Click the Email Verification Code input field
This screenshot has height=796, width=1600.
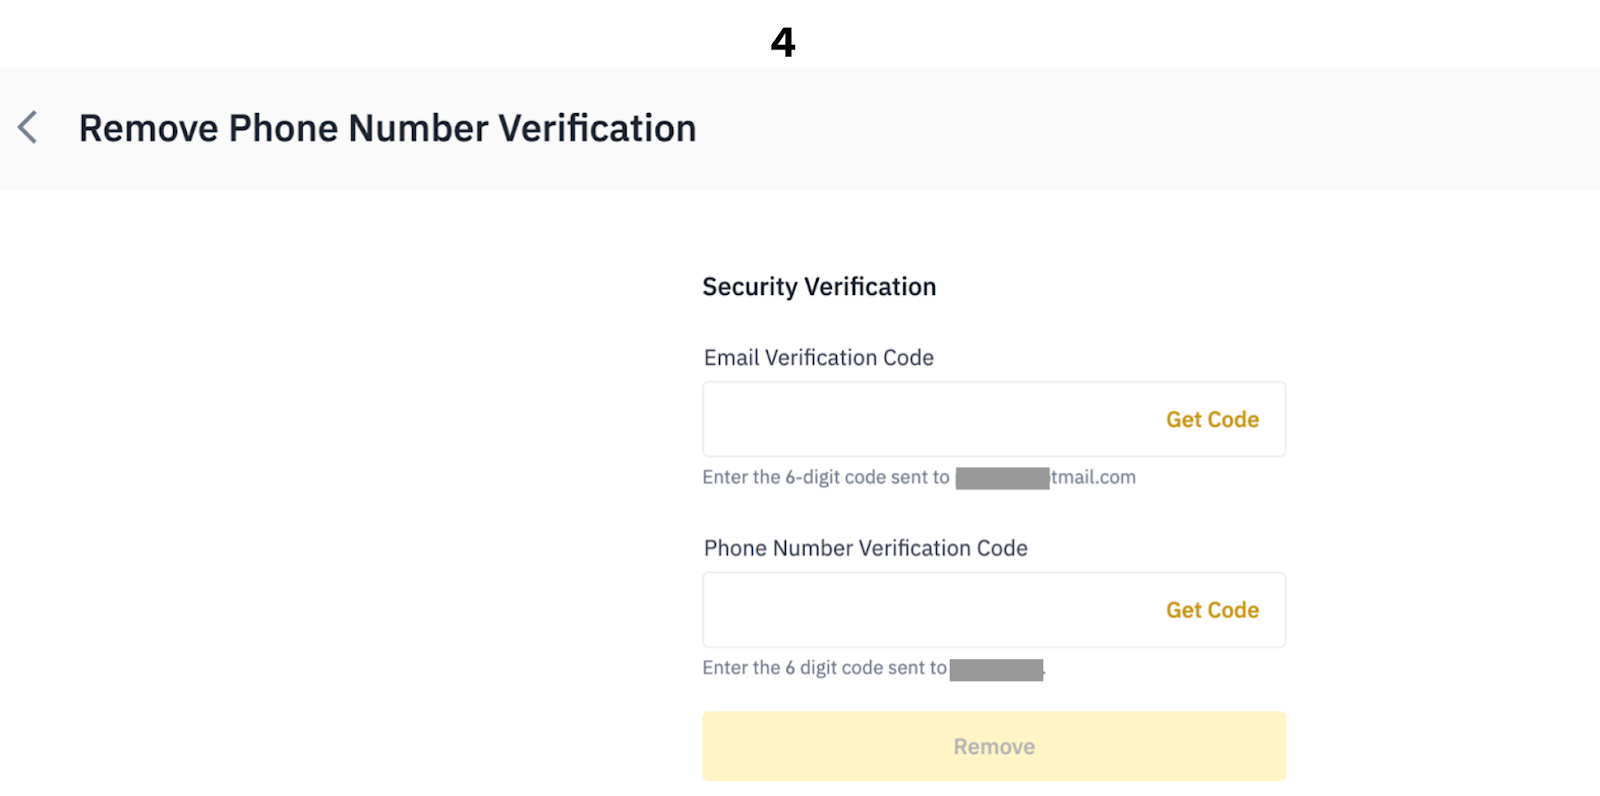pos(925,419)
